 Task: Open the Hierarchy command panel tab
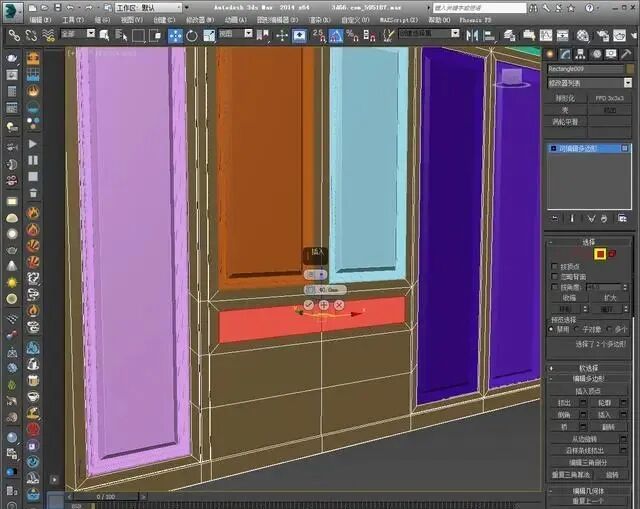click(580, 54)
